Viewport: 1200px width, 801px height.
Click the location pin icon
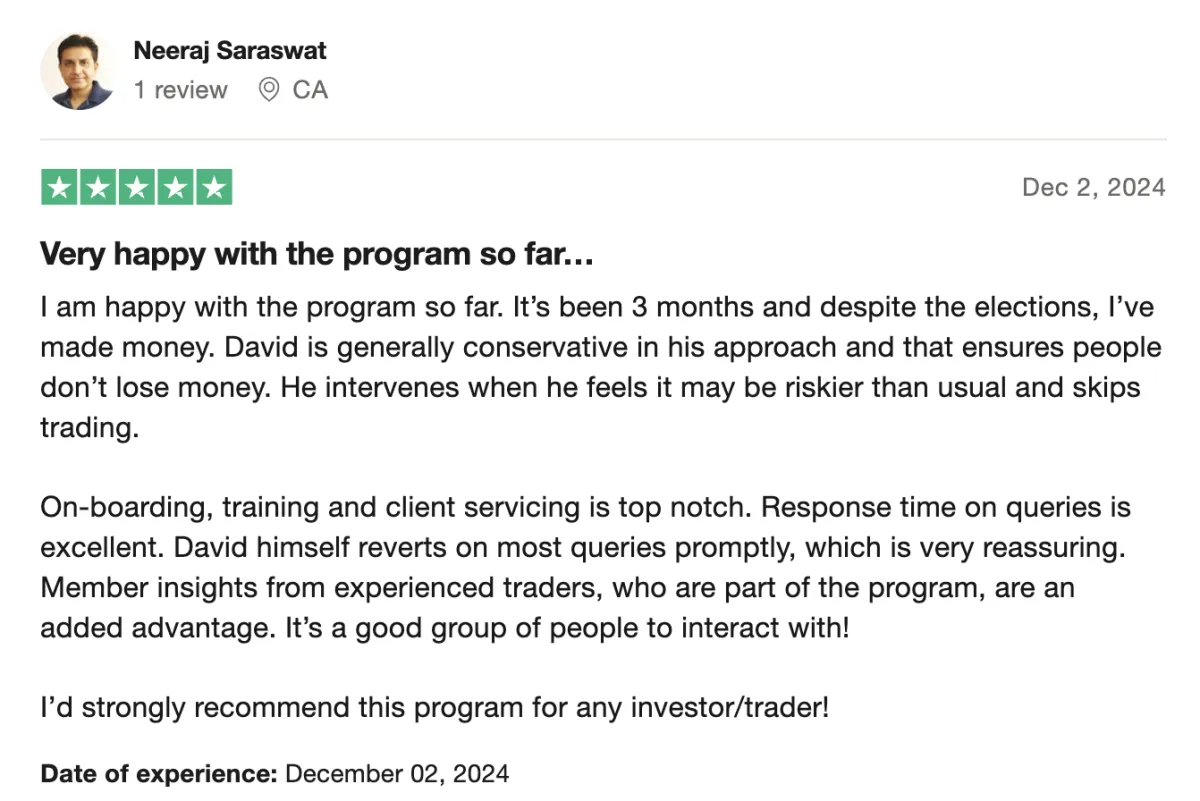[268, 90]
